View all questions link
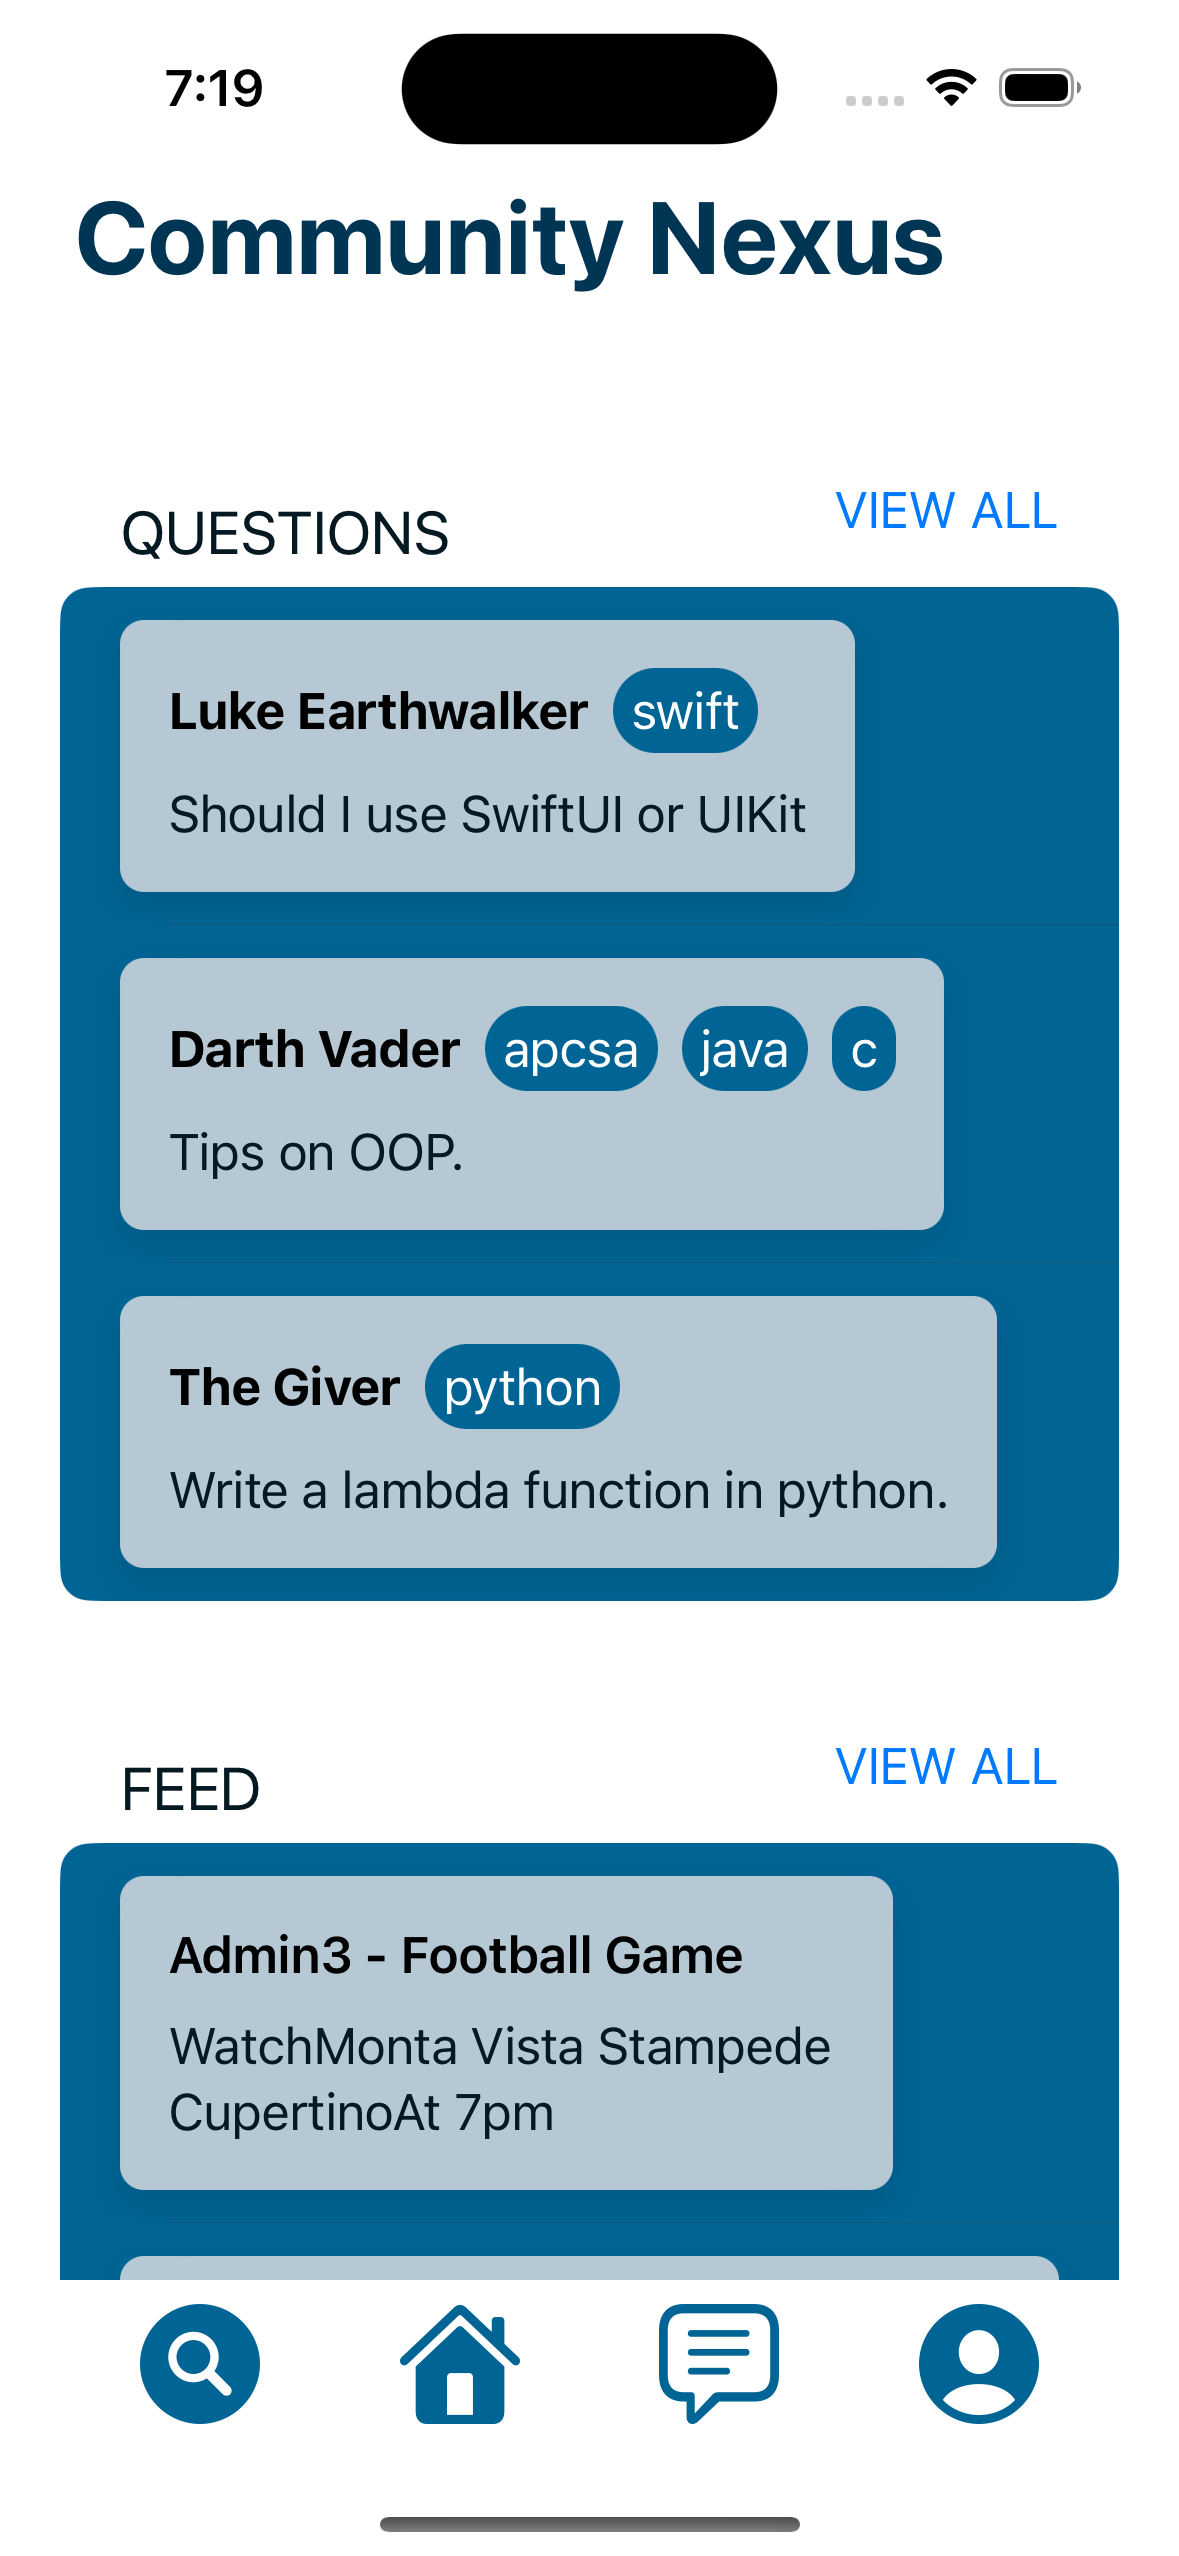 (946, 511)
